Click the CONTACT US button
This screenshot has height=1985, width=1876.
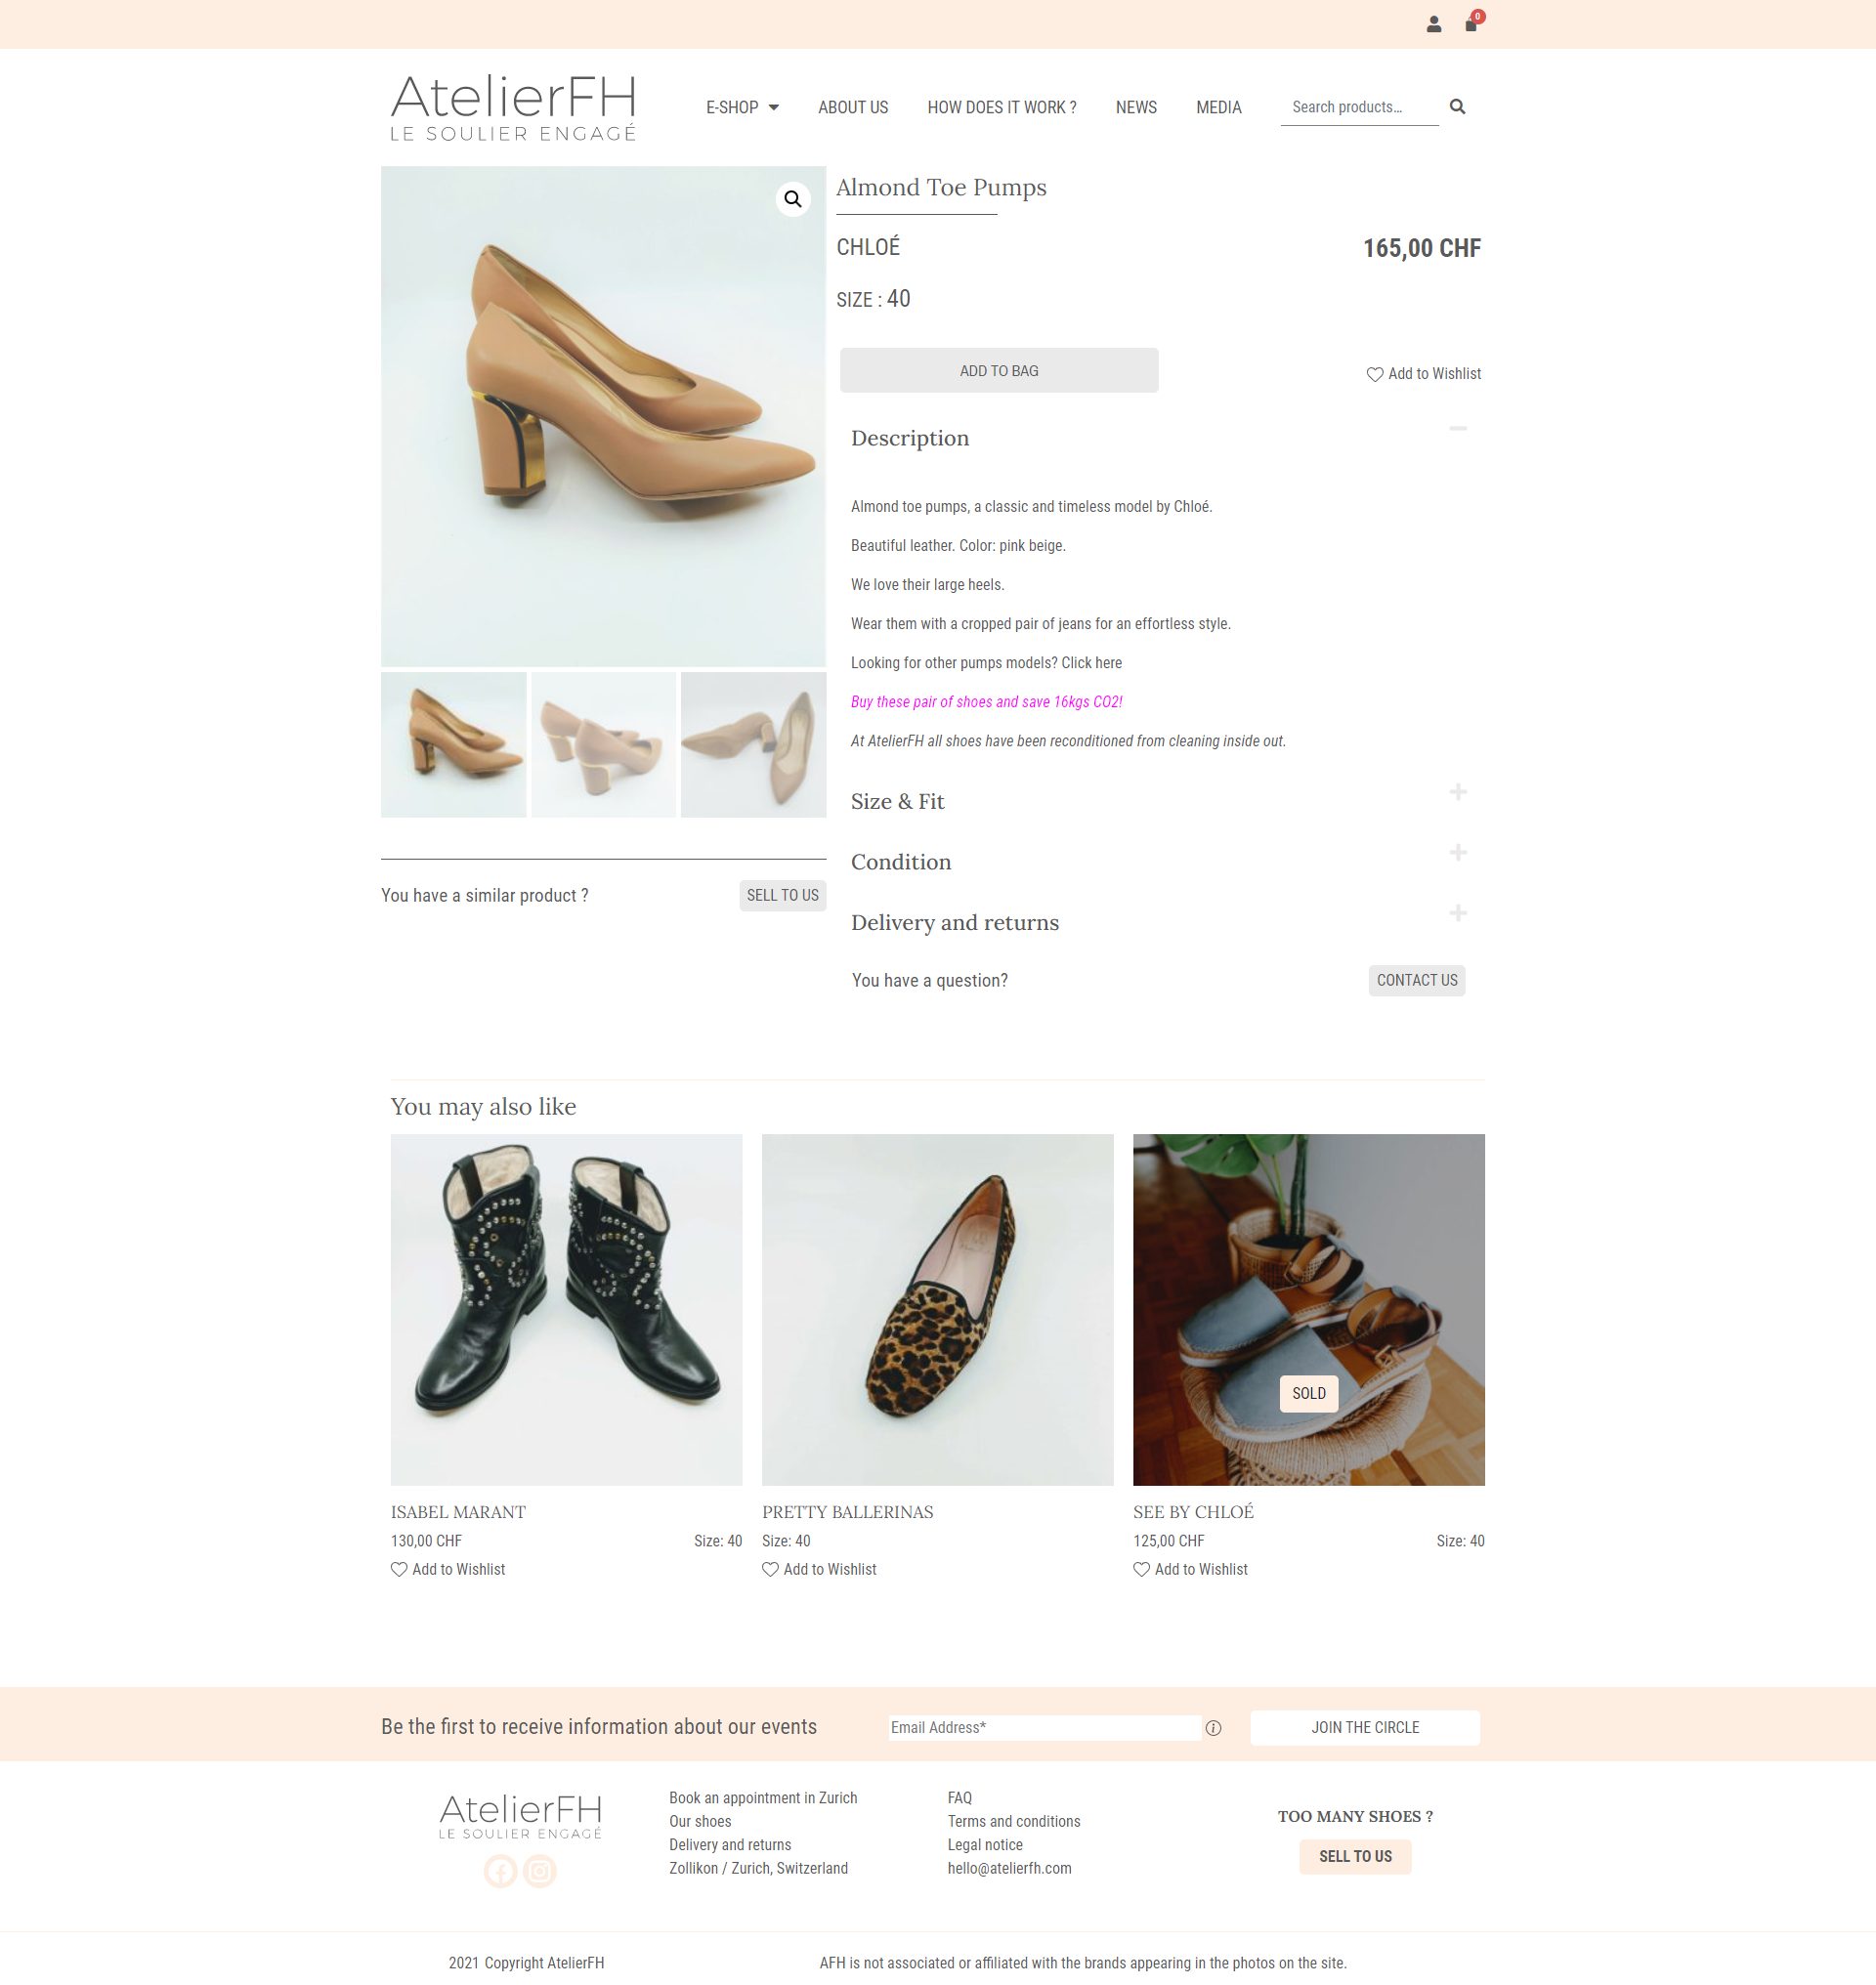tap(1416, 980)
